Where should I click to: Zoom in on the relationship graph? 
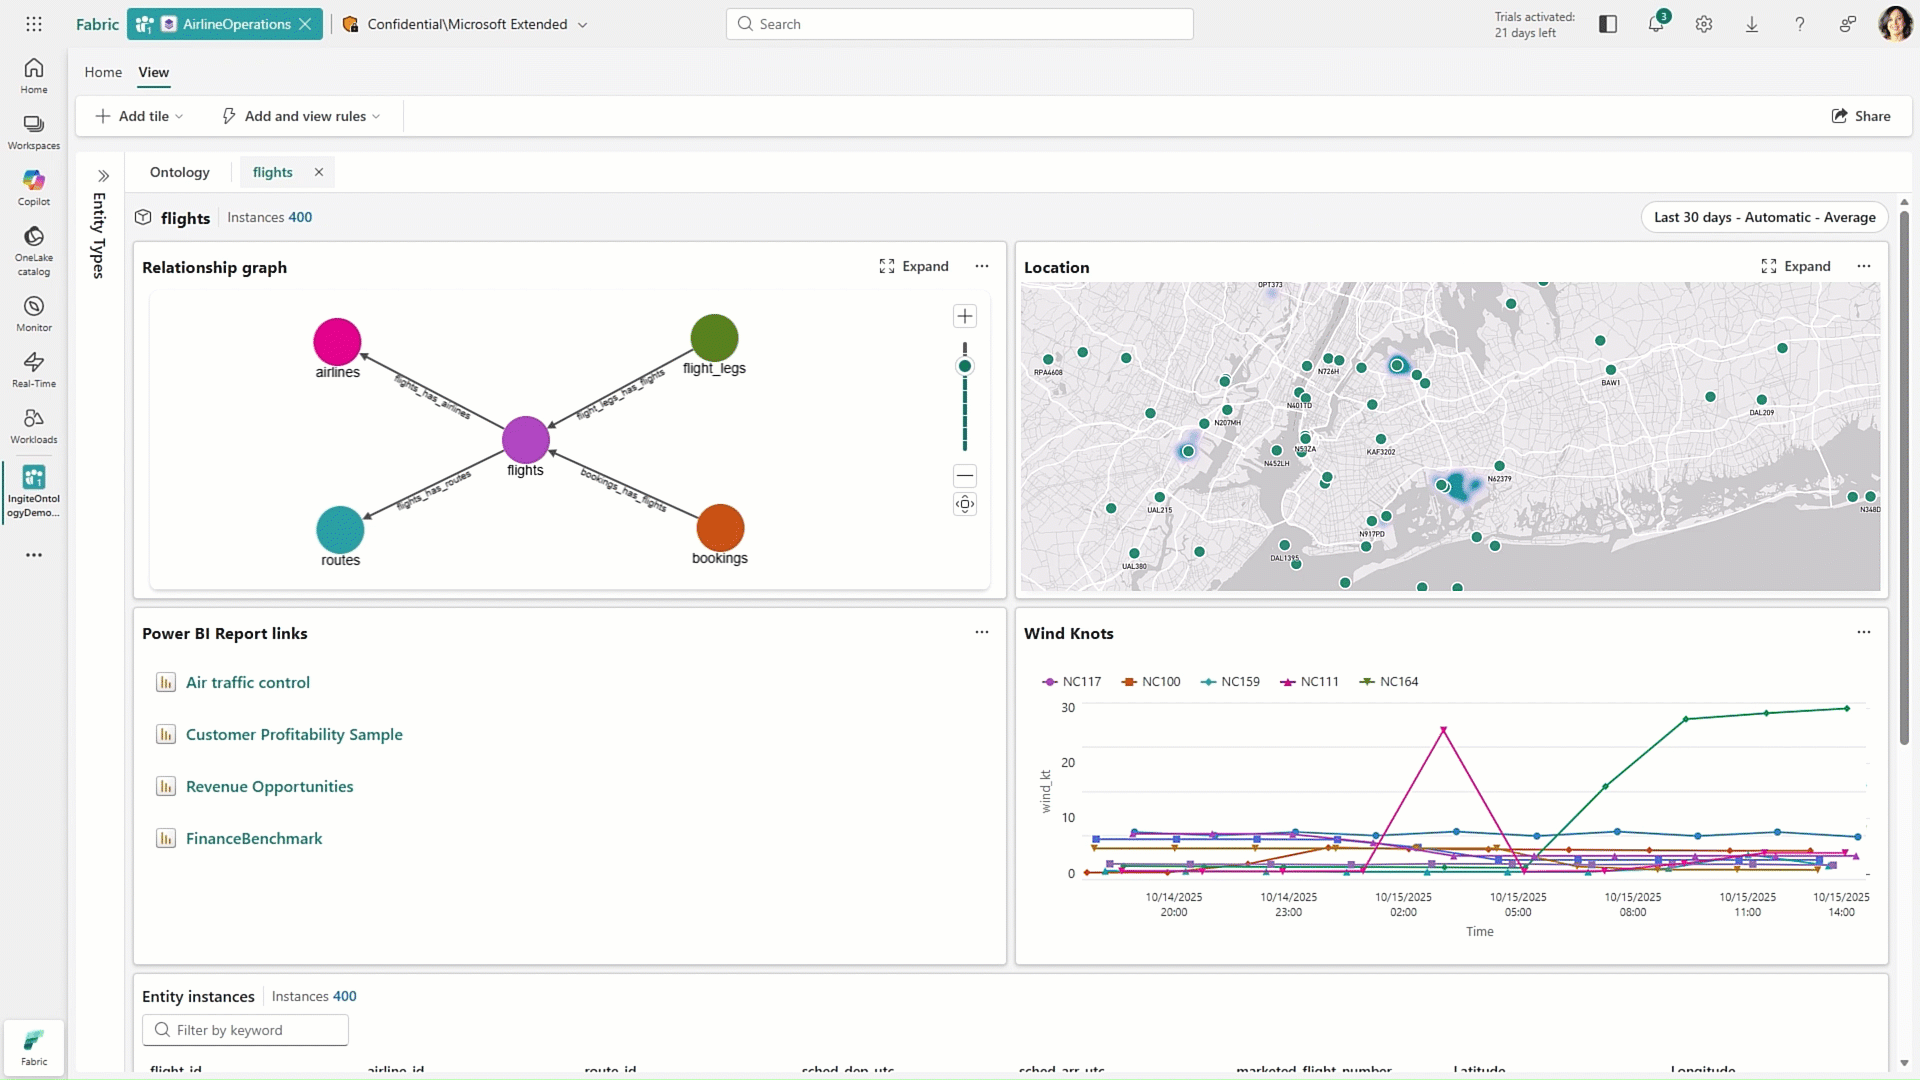(964, 316)
